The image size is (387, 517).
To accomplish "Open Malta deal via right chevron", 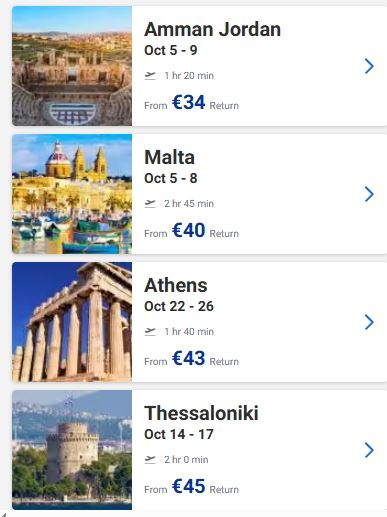I will pos(369,194).
